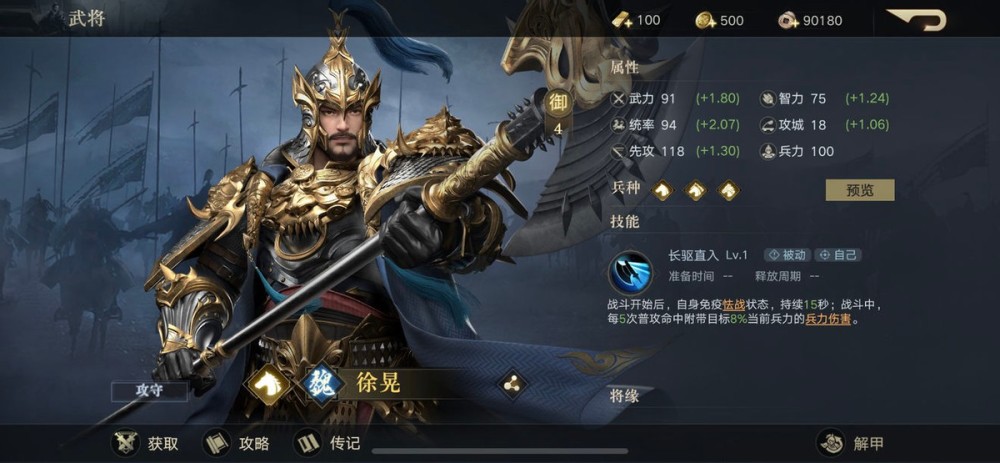Click the 兵力伤害 underlined link
The width and height of the screenshot is (1000, 463).
click(828, 320)
